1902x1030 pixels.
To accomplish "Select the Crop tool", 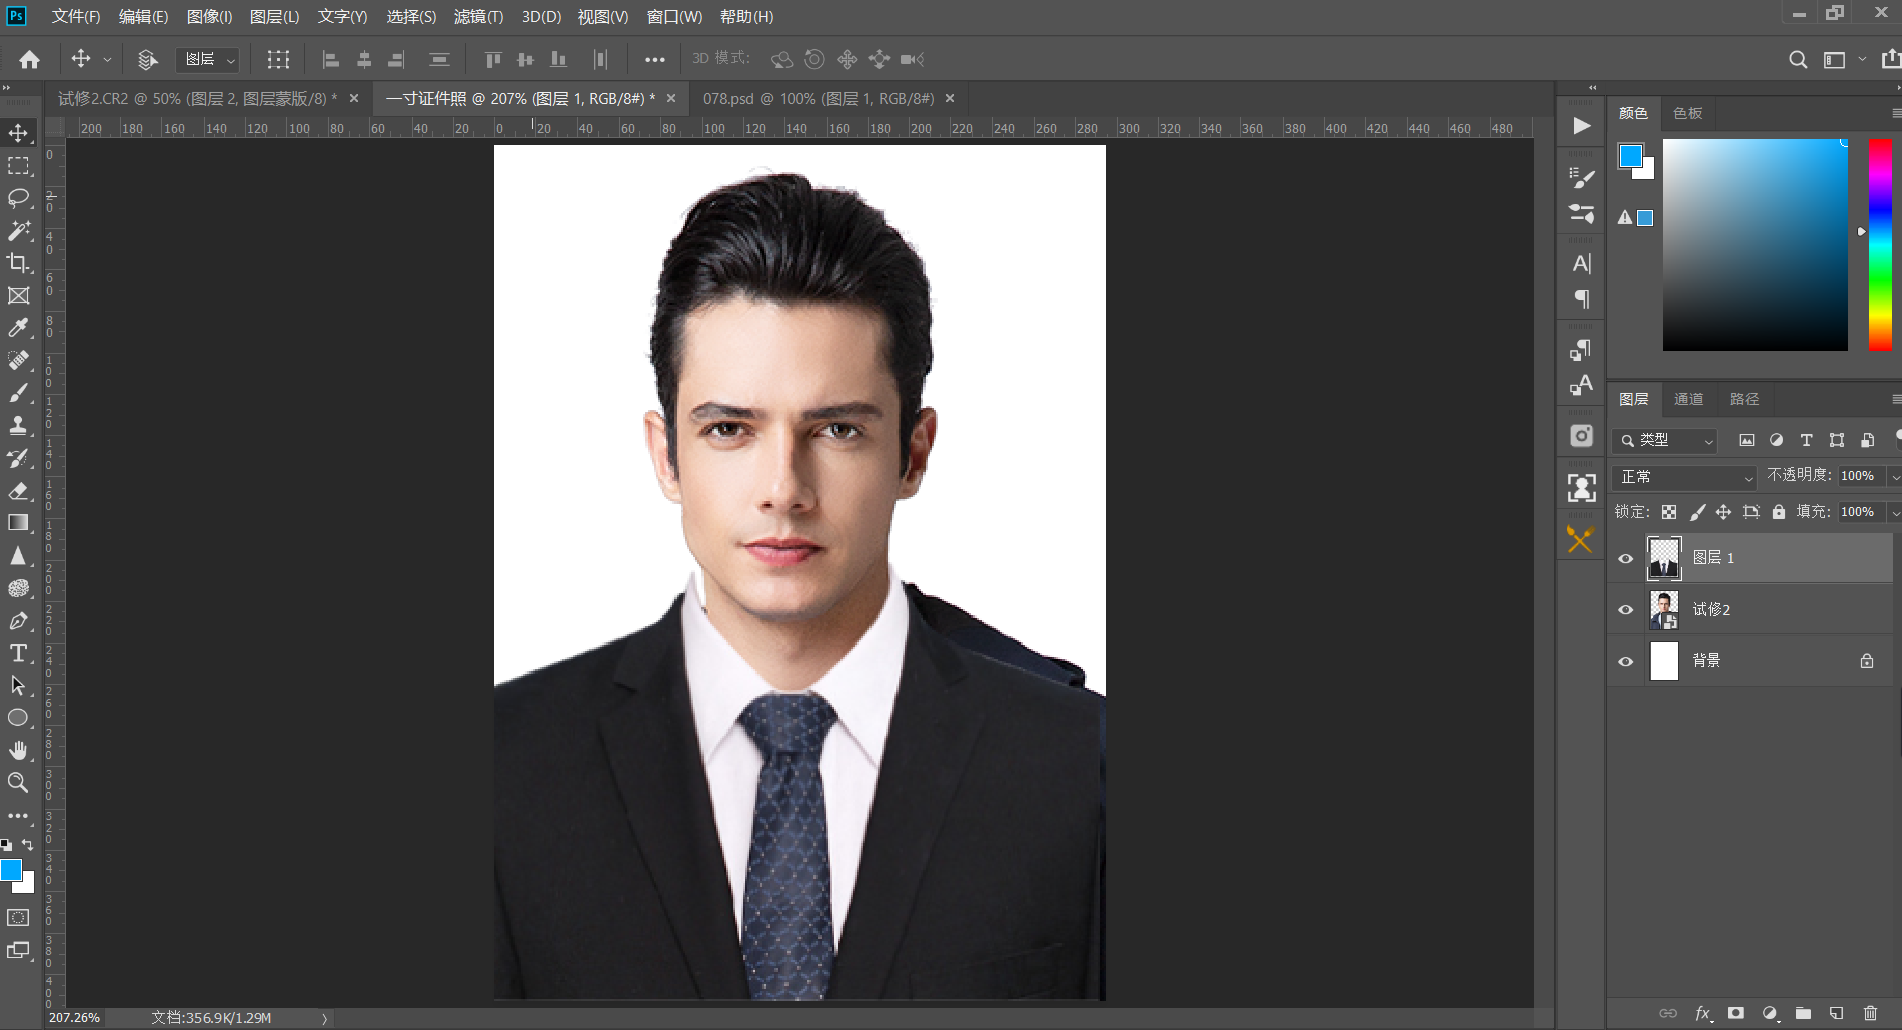I will (18, 263).
